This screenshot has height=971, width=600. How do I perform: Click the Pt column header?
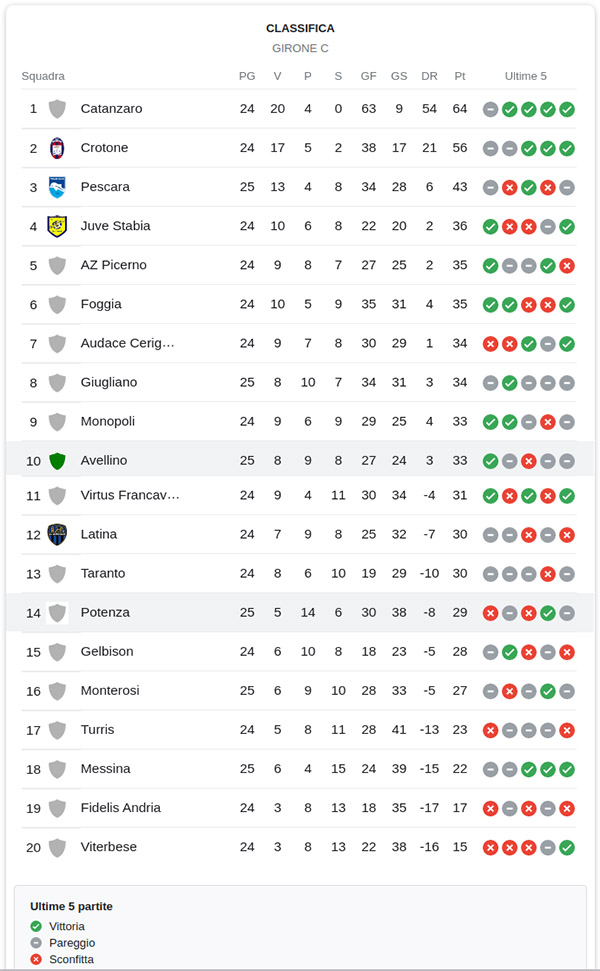click(460, 76)
